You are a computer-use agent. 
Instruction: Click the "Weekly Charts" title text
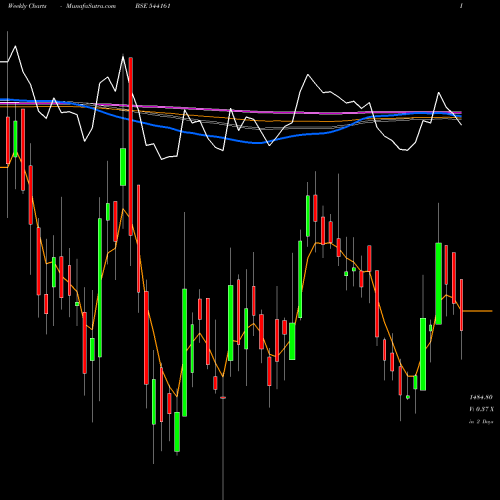pos(27,6)
